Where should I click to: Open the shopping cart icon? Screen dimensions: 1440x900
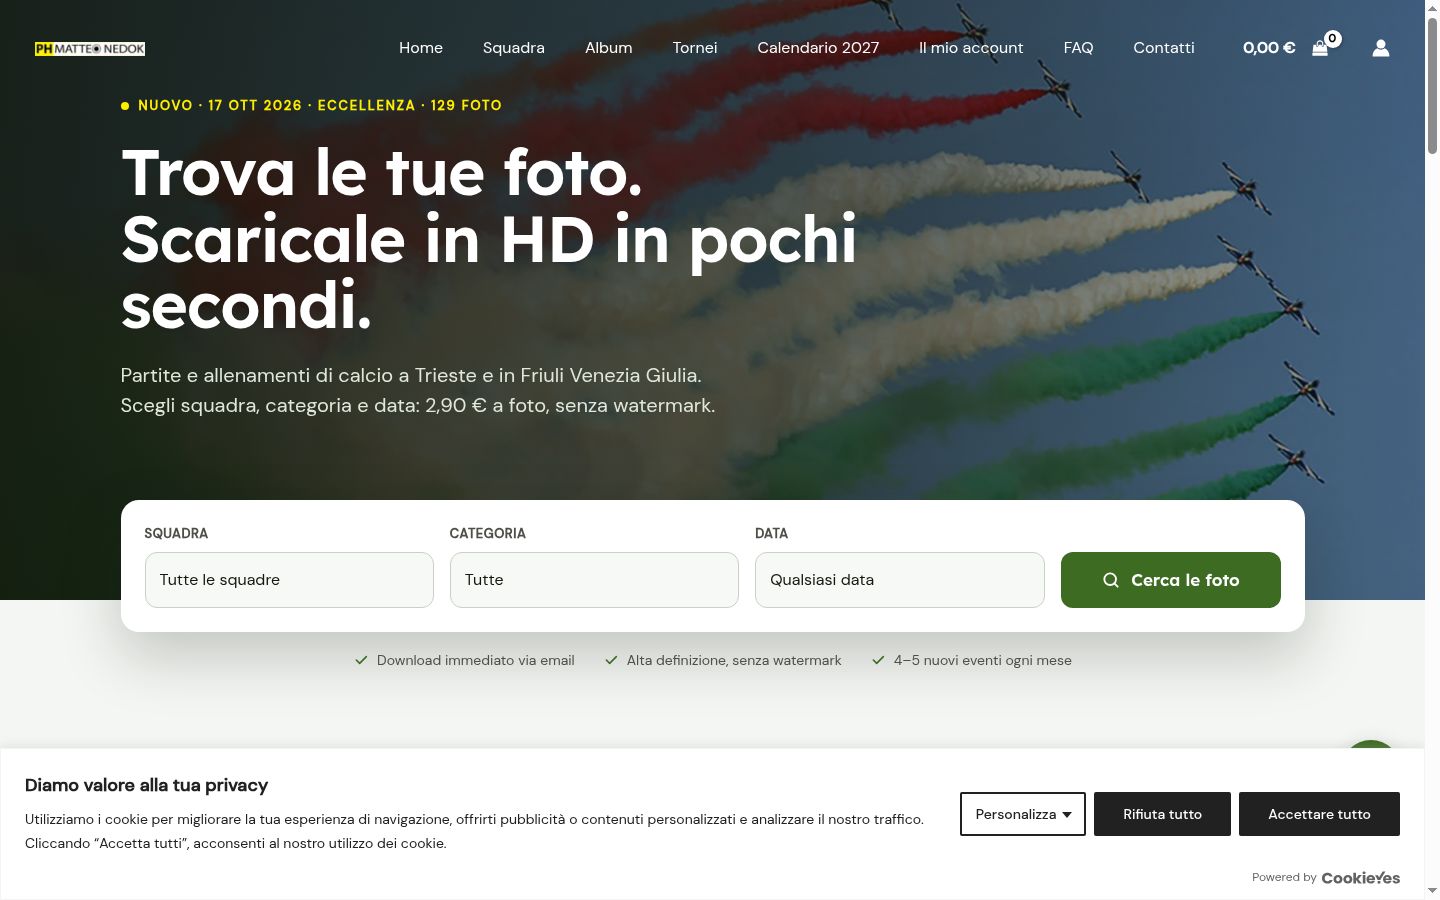pos(1320,48)
